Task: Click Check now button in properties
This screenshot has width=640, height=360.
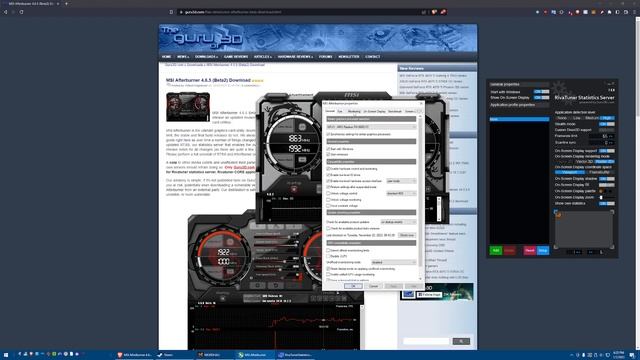Action: point(407,236)
